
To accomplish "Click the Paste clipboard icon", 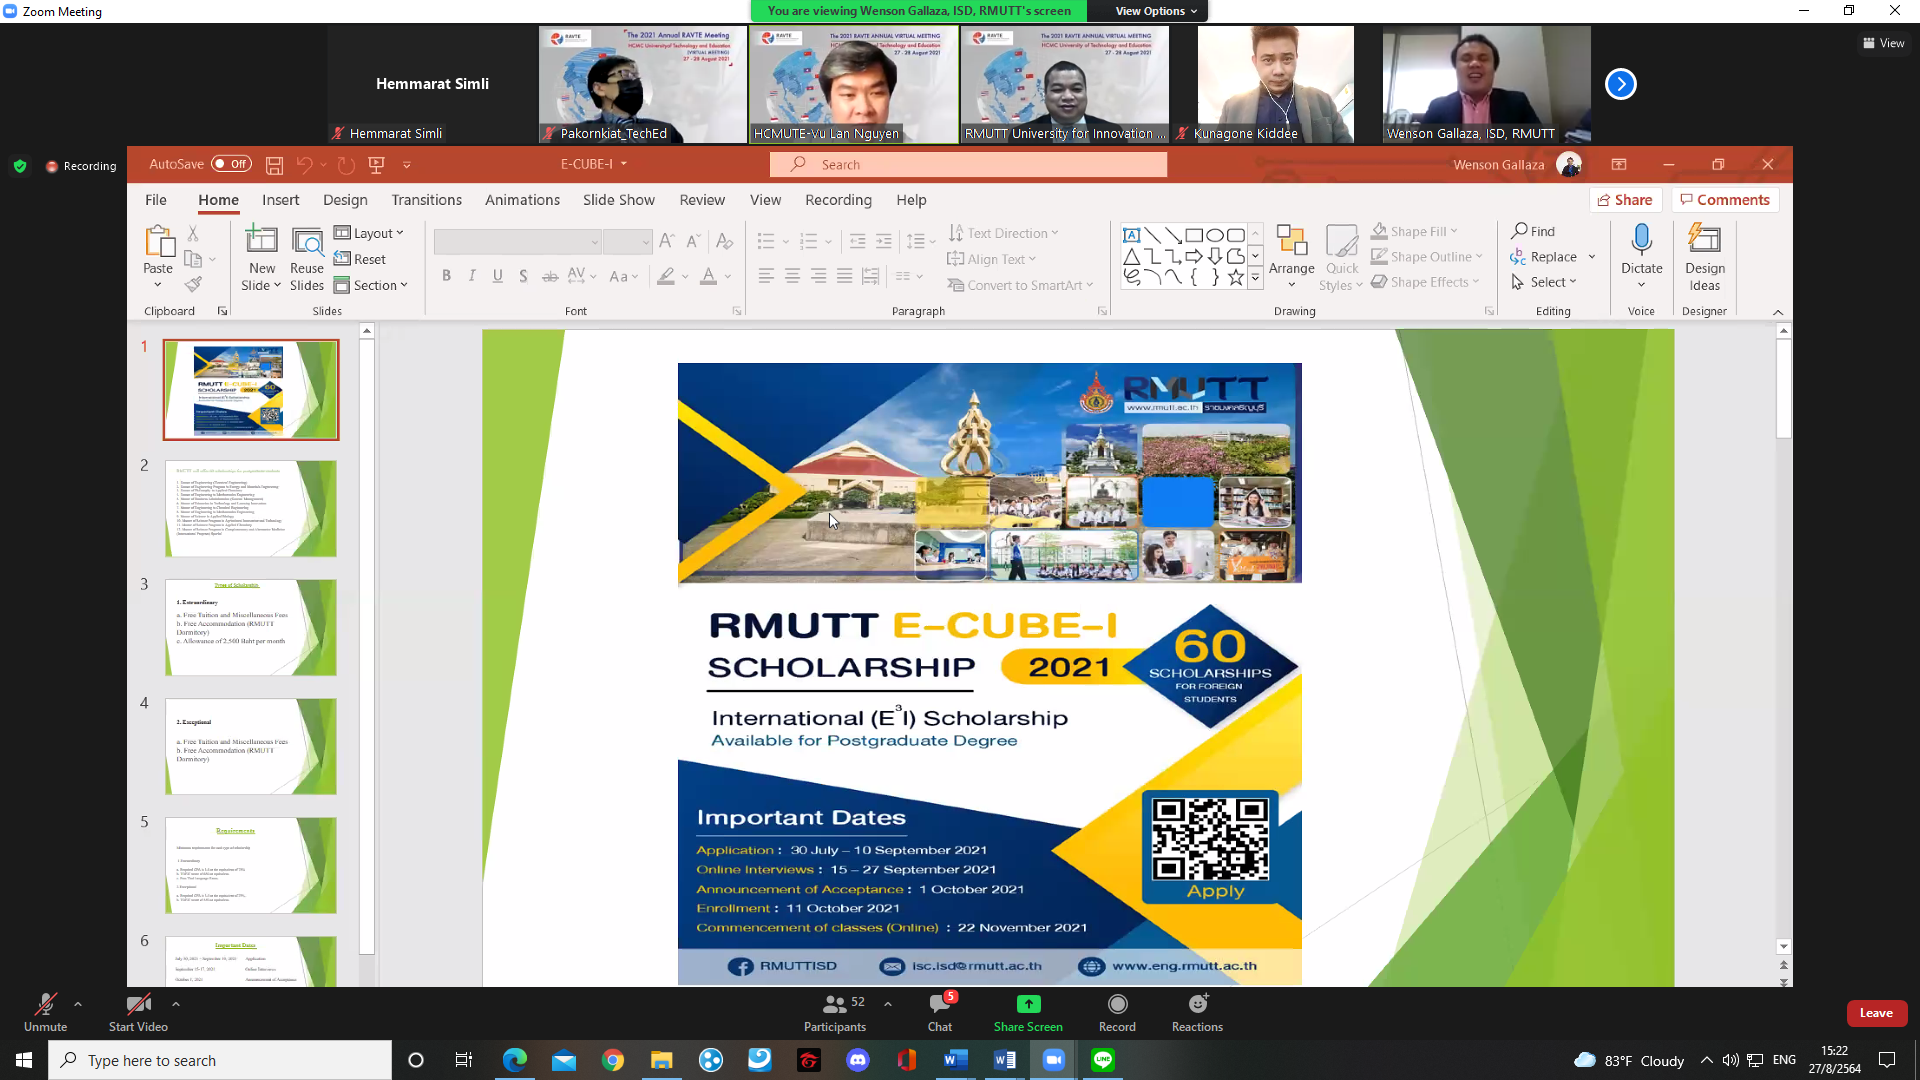I will 158,242.
